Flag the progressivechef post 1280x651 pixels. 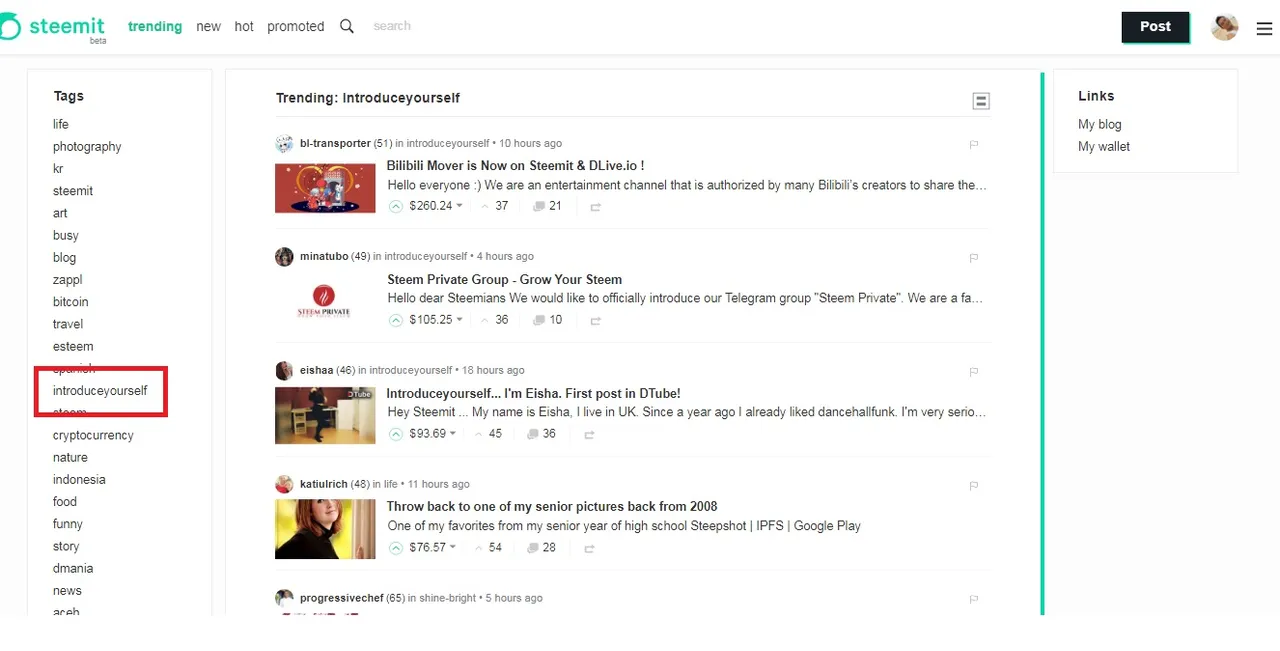point(973,599)
